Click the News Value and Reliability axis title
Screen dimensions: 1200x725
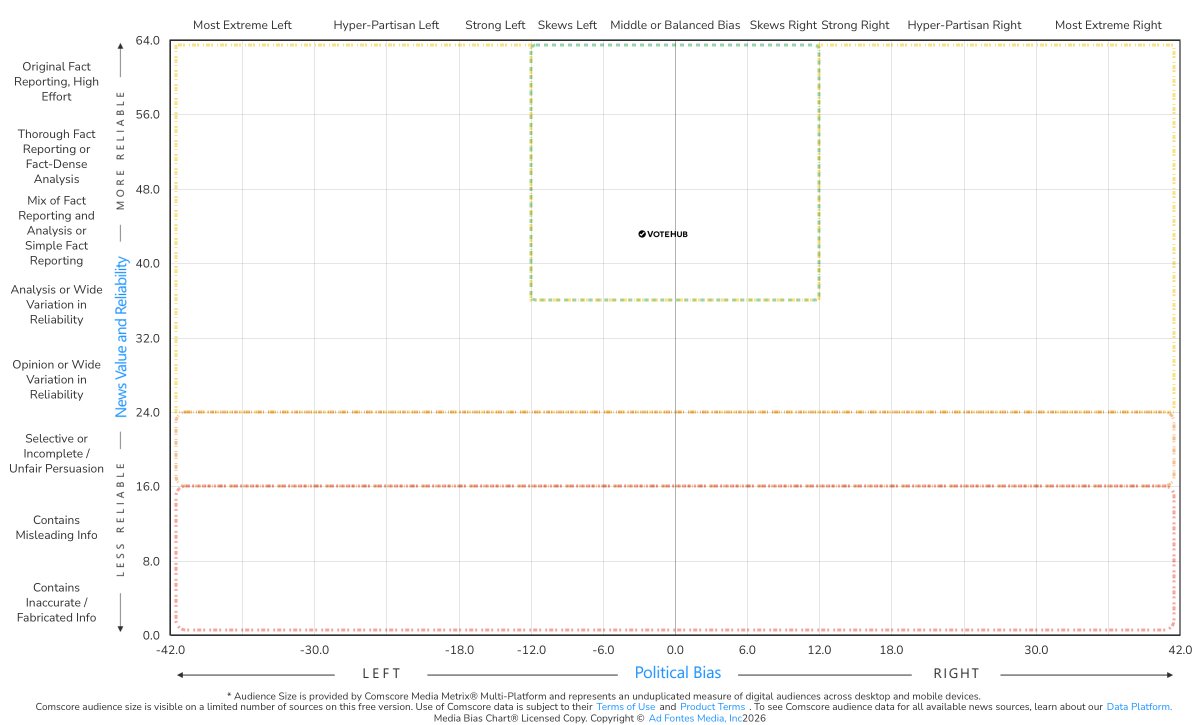coord(122,336)
